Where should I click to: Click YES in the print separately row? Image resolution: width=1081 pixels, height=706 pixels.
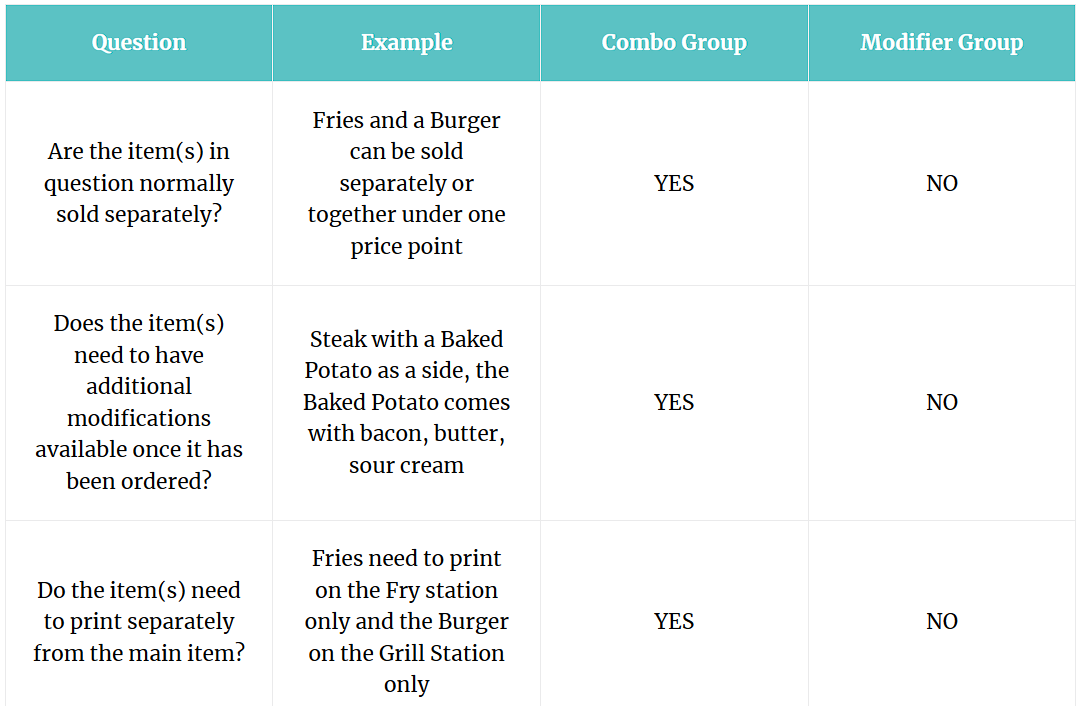pyautogui.click(x=674, y=621)
